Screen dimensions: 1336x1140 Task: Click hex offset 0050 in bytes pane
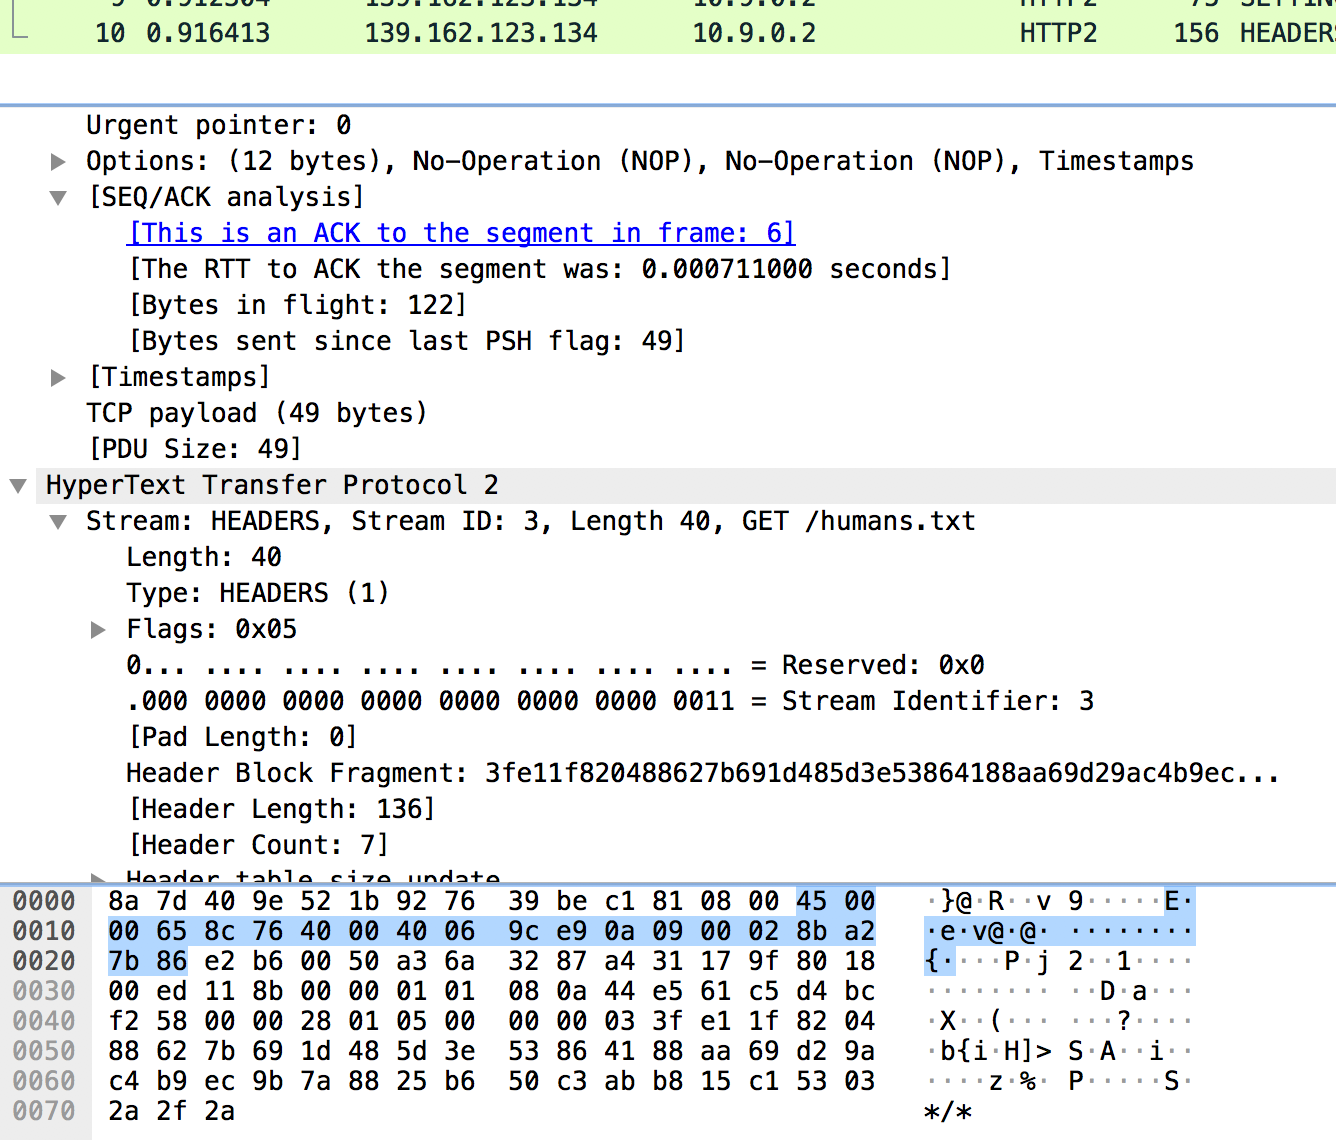tap(44, 1051)
